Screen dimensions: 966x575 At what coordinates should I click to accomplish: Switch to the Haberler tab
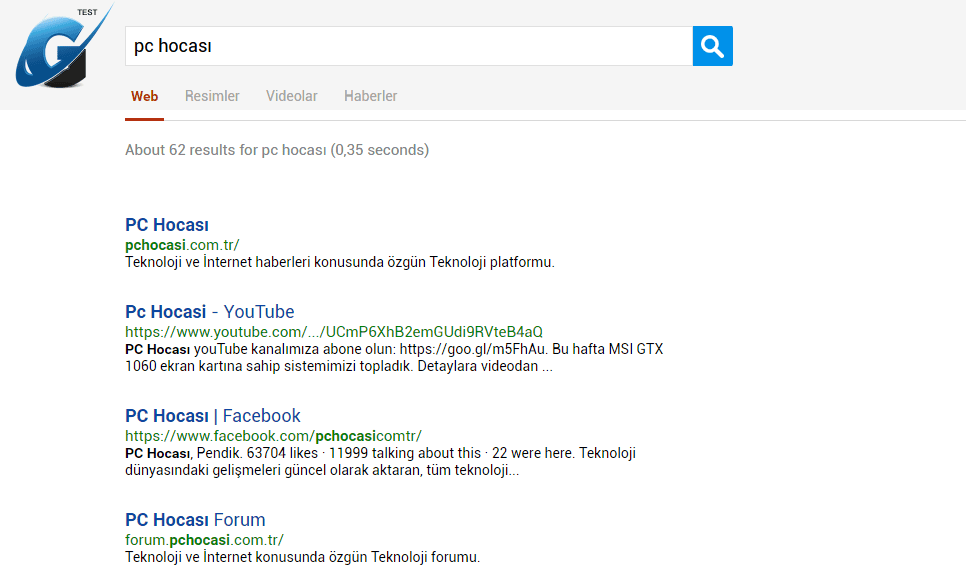tap(370, 96)
